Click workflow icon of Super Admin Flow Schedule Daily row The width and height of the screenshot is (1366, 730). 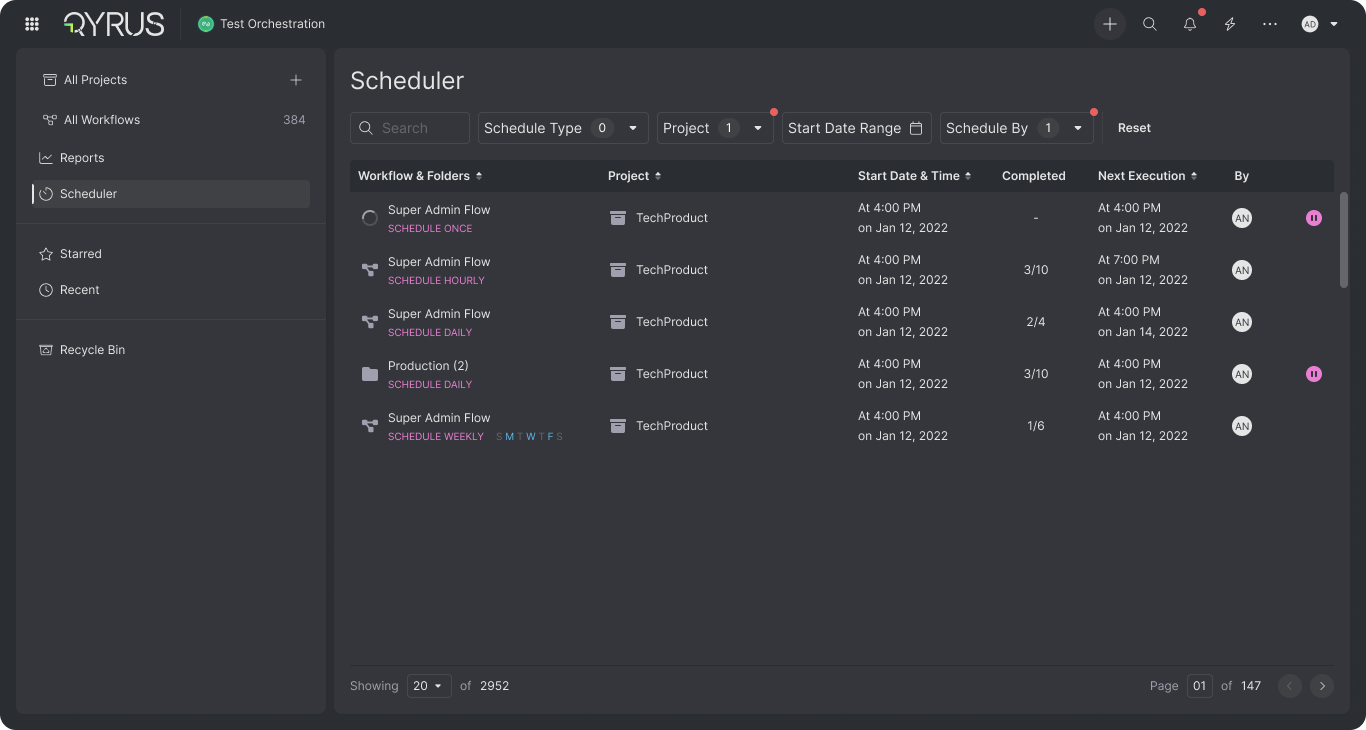[370, 322]
